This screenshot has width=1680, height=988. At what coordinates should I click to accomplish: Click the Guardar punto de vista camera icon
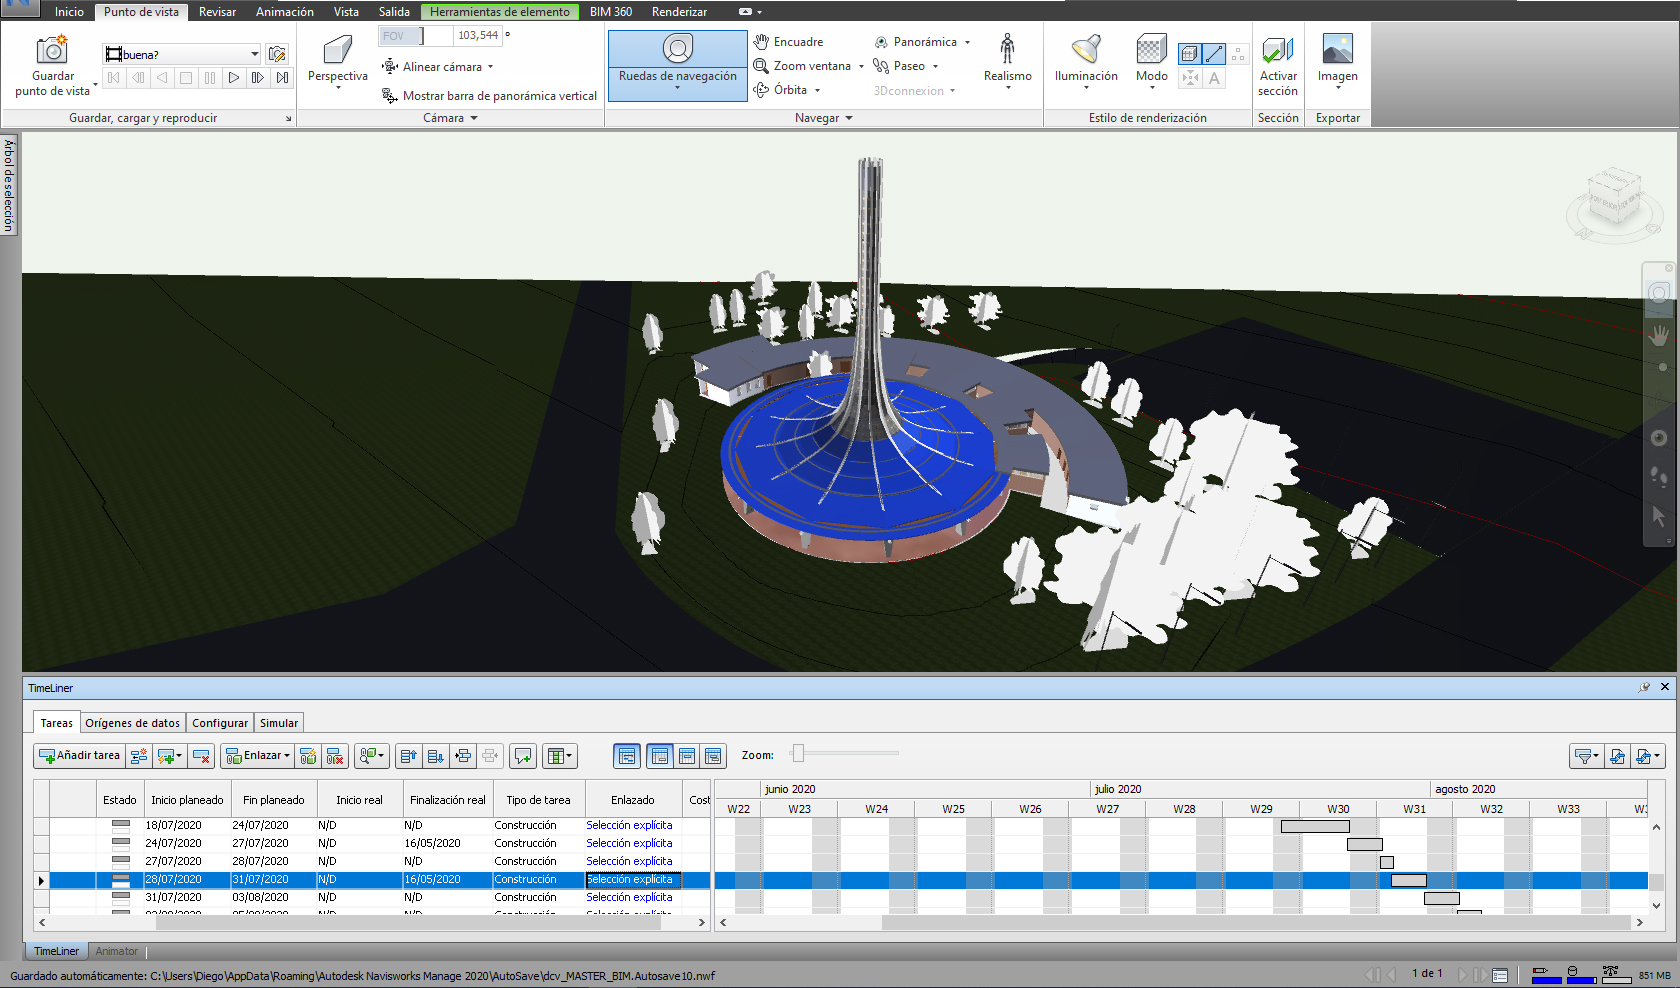click(x=52, y=50)
